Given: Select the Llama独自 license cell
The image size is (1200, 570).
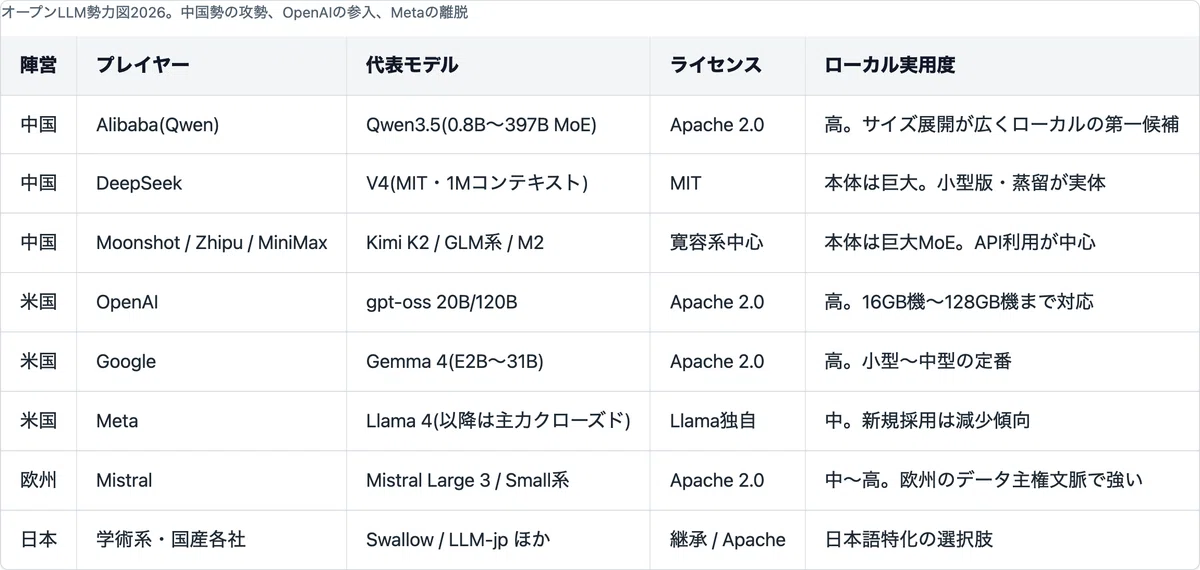Looking at the screenshot, I should point(728,421).
